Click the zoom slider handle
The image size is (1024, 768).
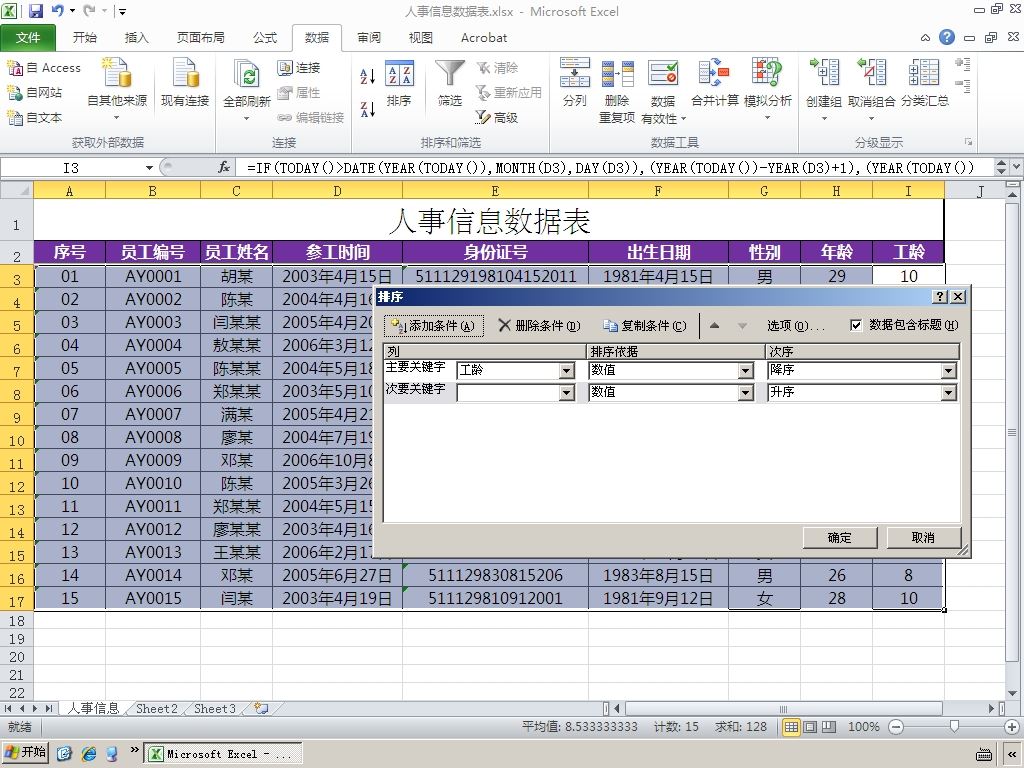954,726
